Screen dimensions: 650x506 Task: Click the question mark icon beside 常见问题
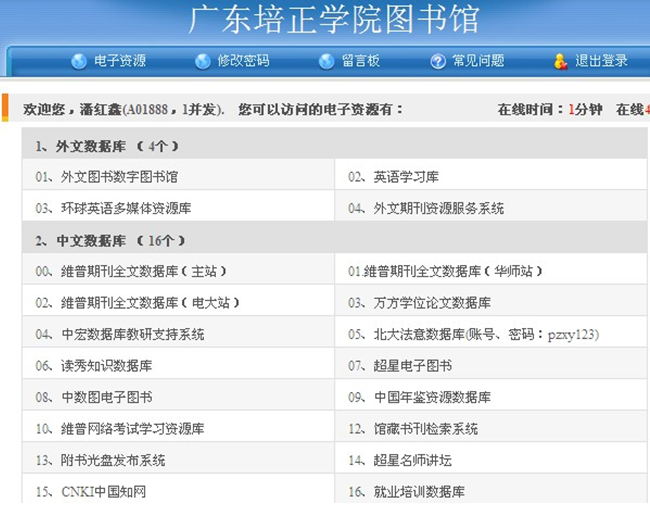point(438,61)
